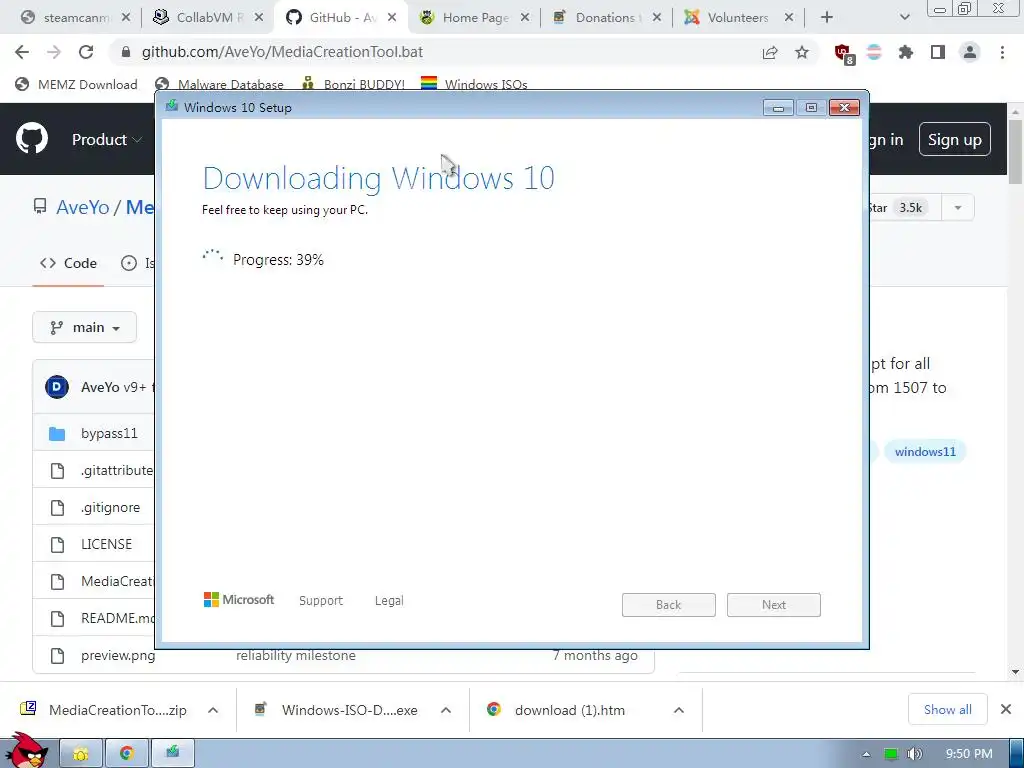Viewport: 1024px width, 768px height.
Task: Open the bypass11 folder
Action: point(109,433)
